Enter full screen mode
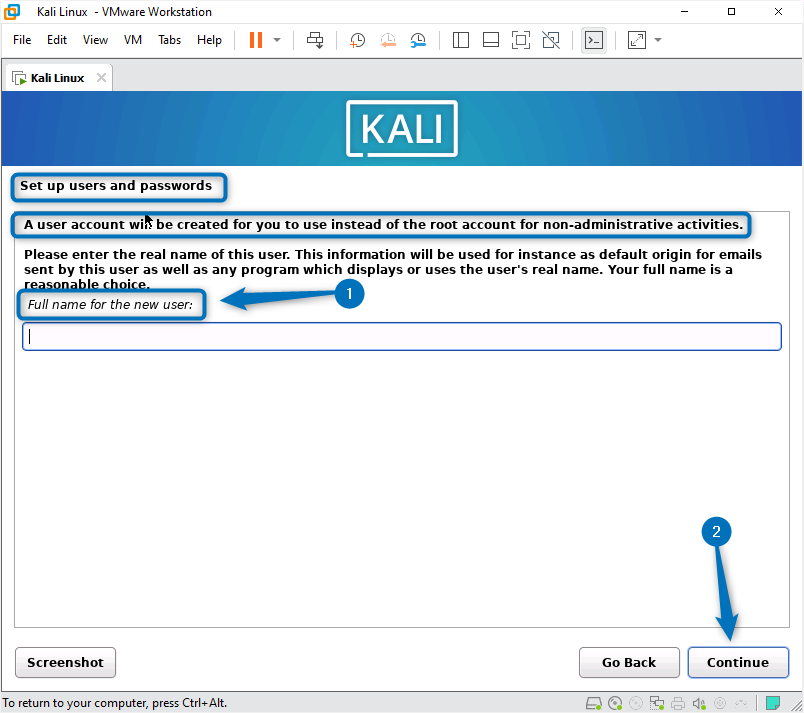 pyautogui.click(x=520, y=40)
